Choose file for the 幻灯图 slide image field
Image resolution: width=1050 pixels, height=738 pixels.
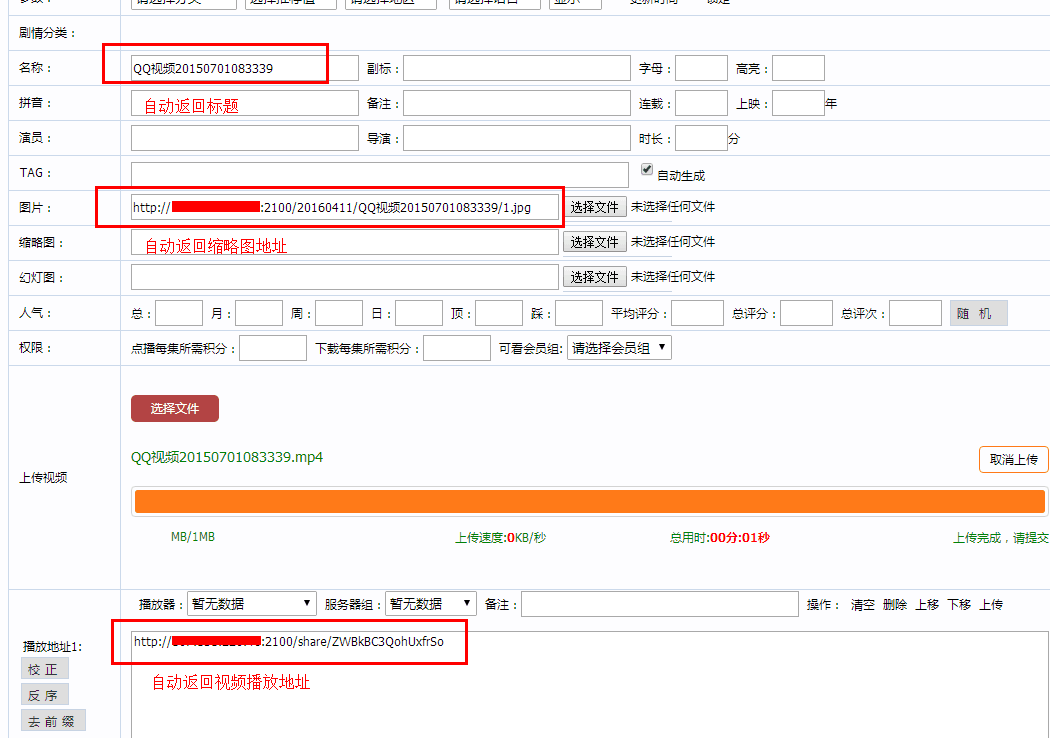(596, 277)
